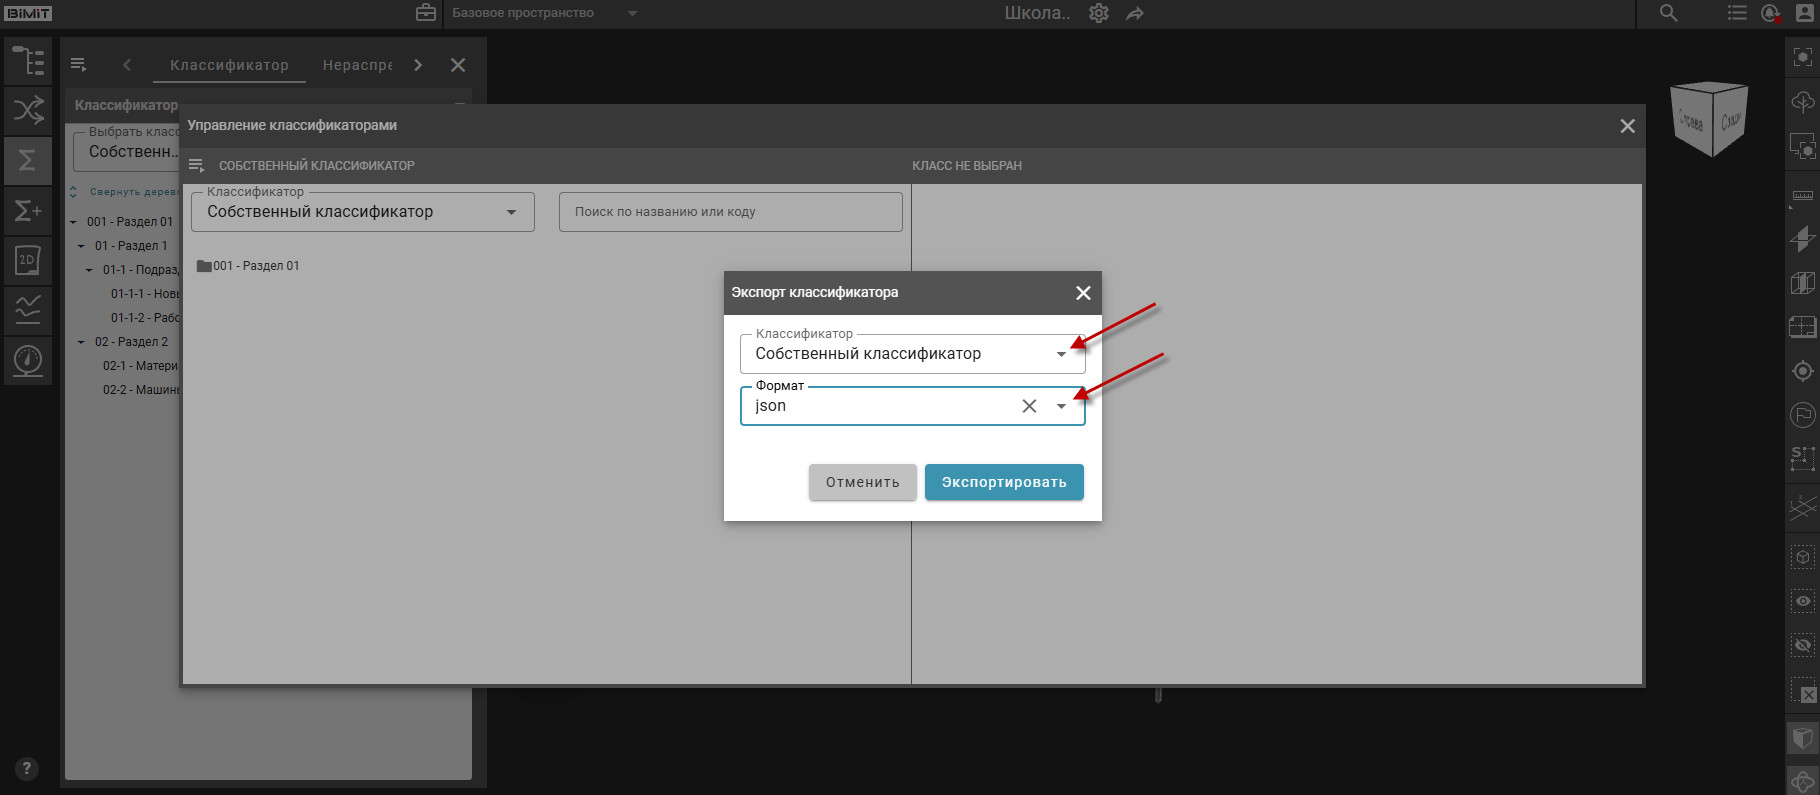Open the model tree structure icon
Image resolution: width=1820 pixels, height=795 pixels.
[x=28, y=61]
